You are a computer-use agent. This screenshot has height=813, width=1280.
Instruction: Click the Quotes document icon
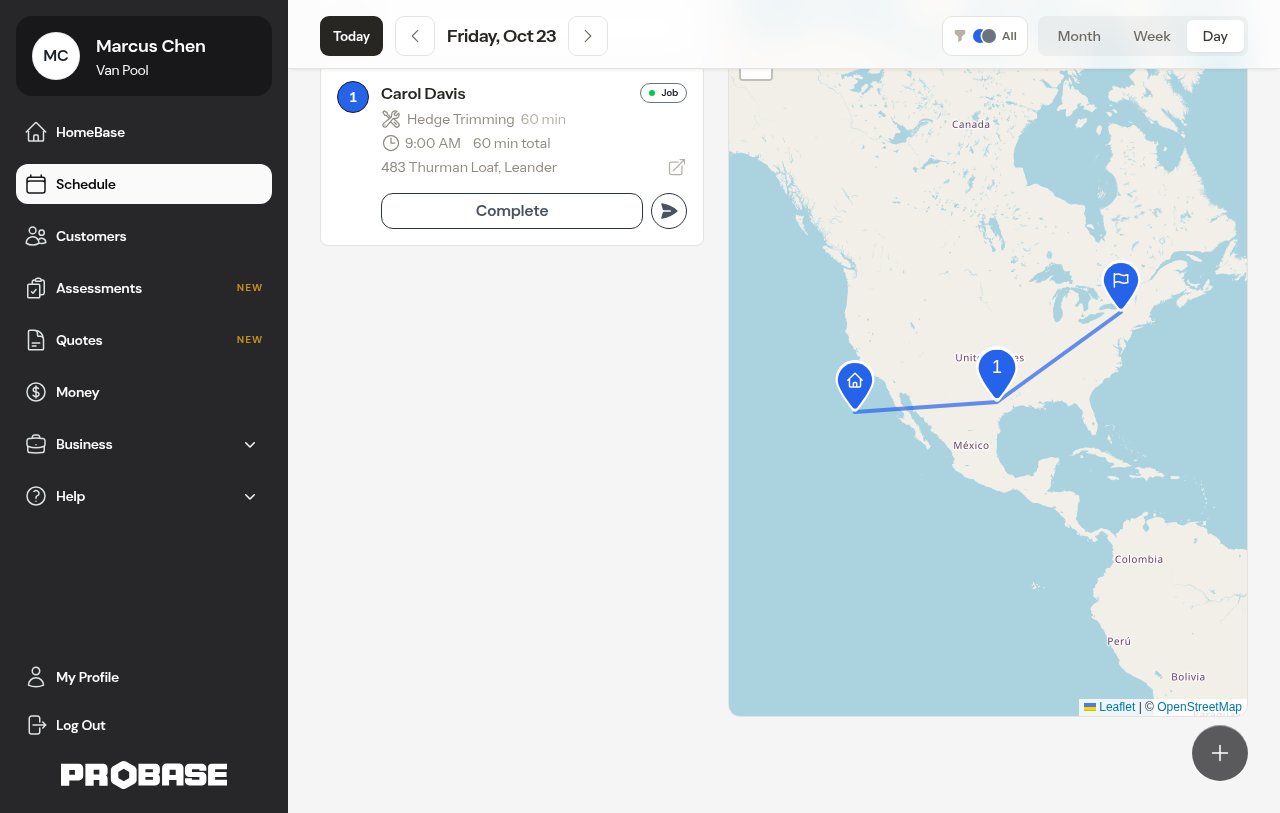point(36,340)
